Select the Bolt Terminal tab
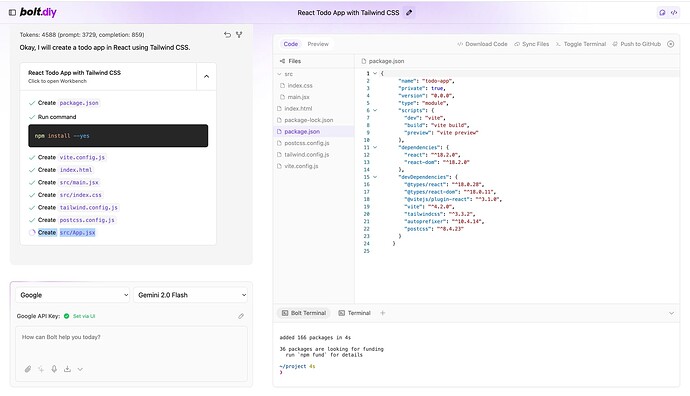Screen dimensions: 690x396 click(x=304, y=313)
